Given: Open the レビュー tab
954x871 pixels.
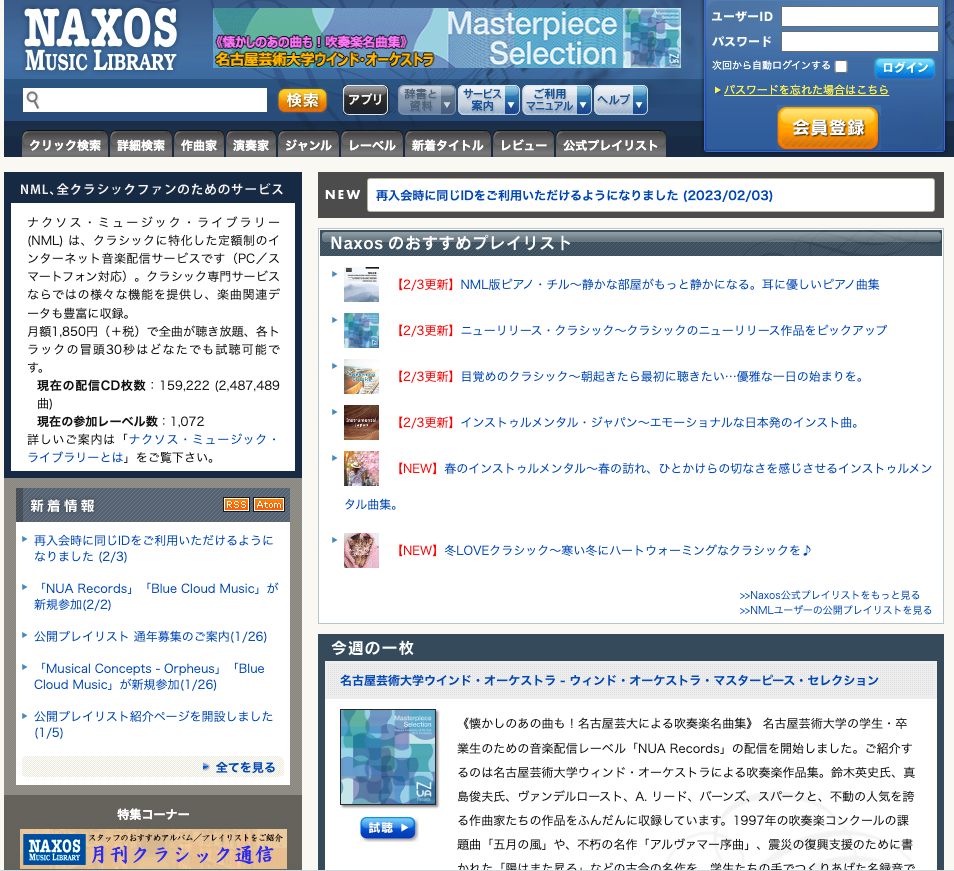Looking at the screenshot, I should coord(523,145).
